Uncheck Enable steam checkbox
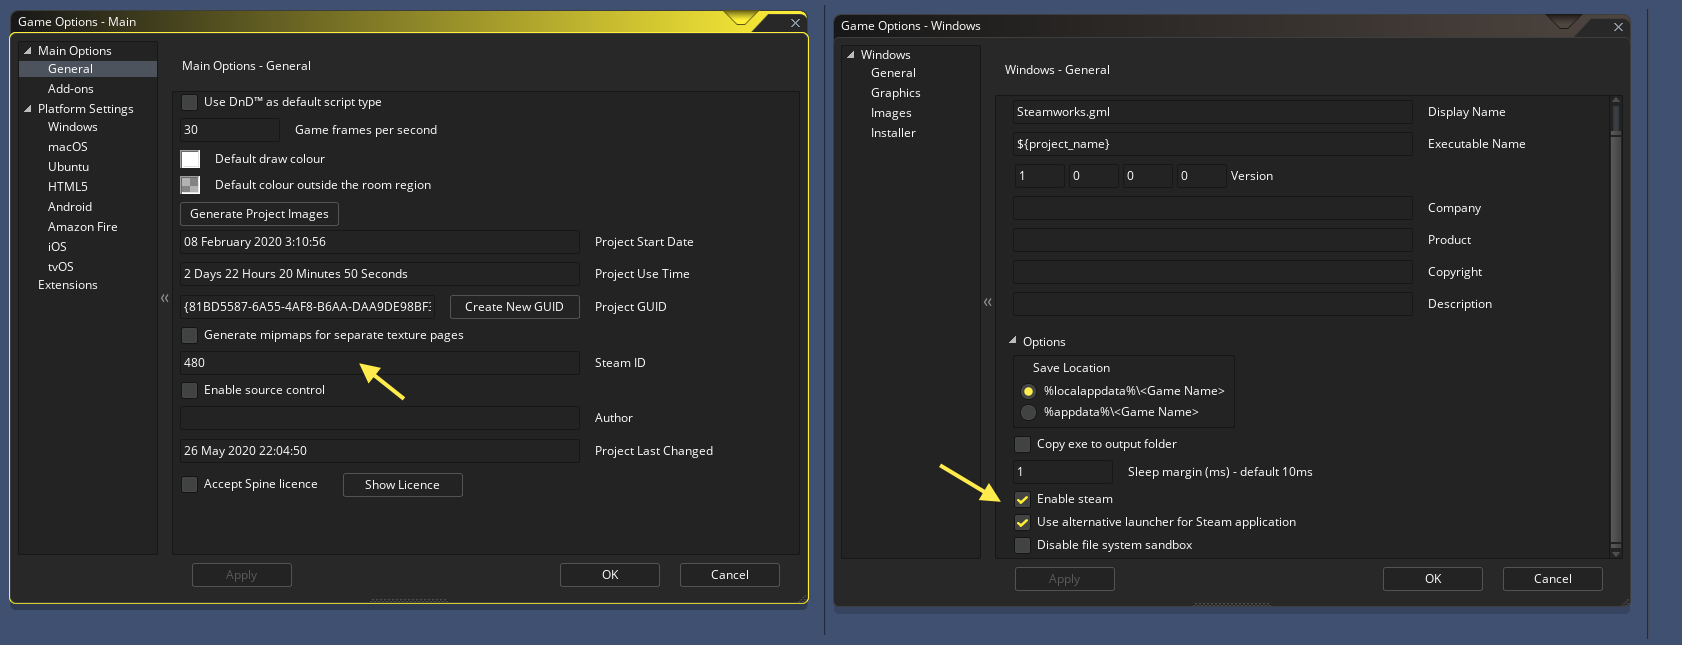Screen dimensions: 1682x645 1022,499
